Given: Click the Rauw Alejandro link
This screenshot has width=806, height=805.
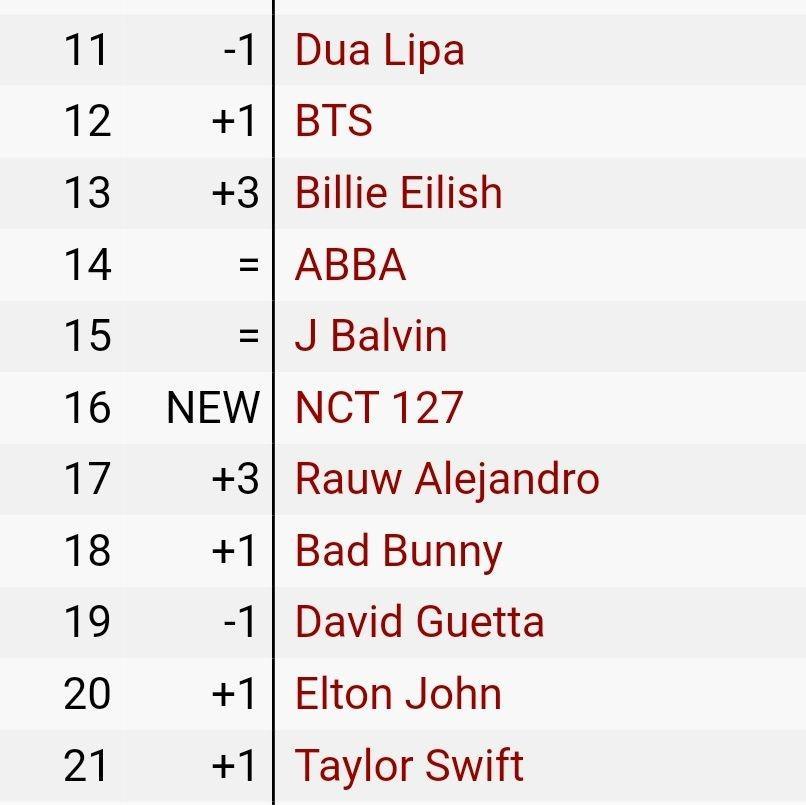Looking at the screenshot, I should pyautogui.click(x=447, y=480).
